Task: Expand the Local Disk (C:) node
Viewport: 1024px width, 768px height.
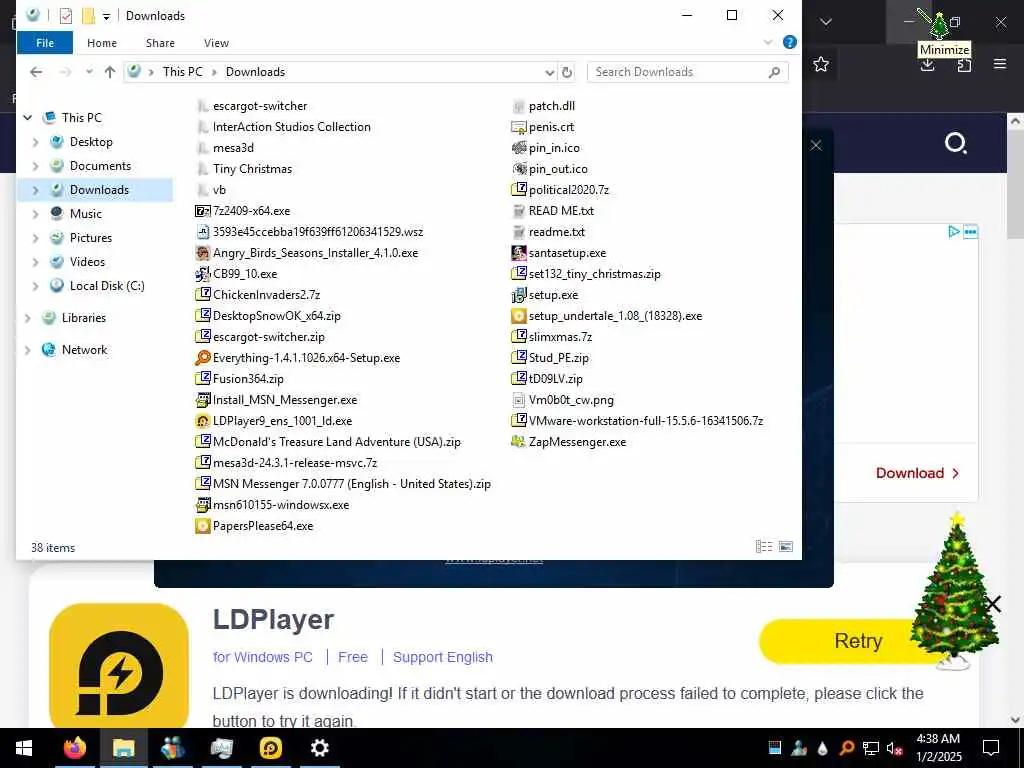Action: [x=35, y=285]
